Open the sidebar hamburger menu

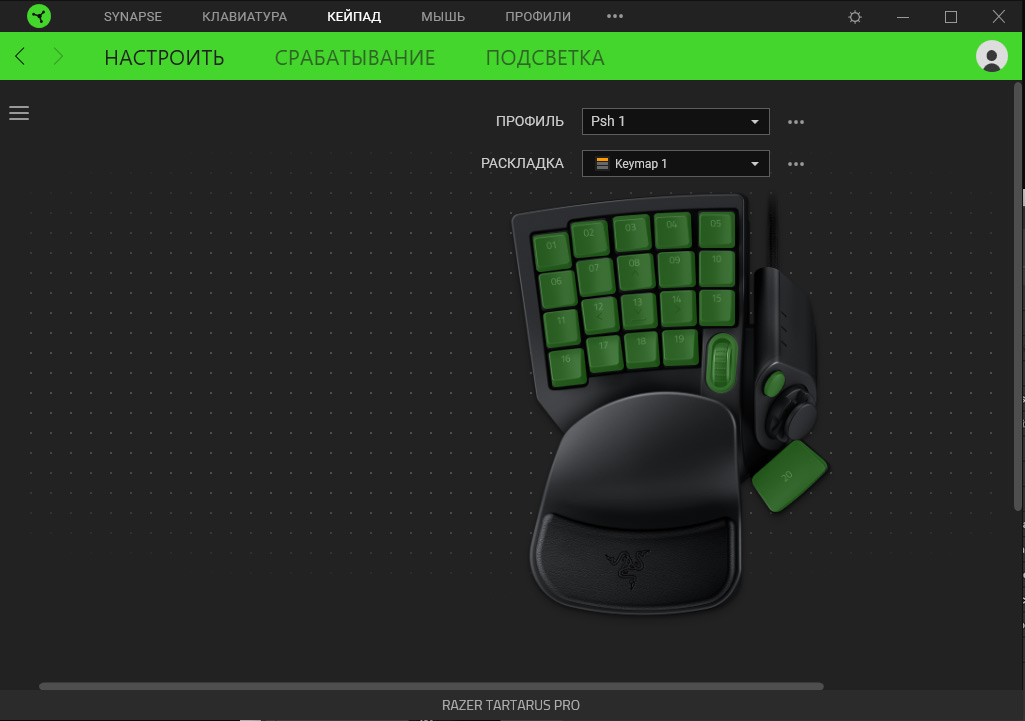(x=19, y=113)
